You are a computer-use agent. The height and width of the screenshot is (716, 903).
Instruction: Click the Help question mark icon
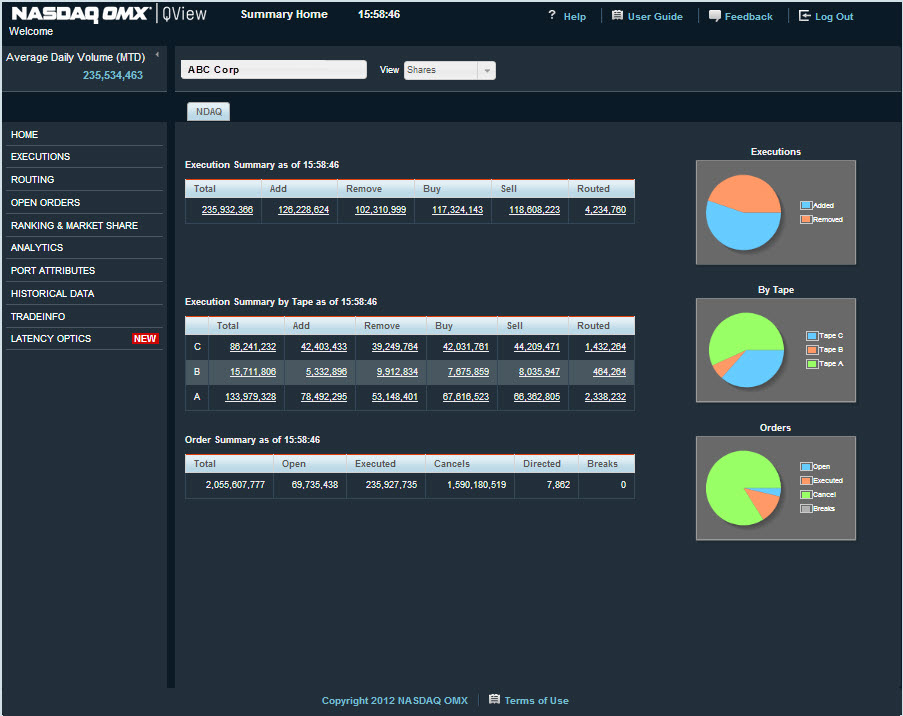click(552, 15)
